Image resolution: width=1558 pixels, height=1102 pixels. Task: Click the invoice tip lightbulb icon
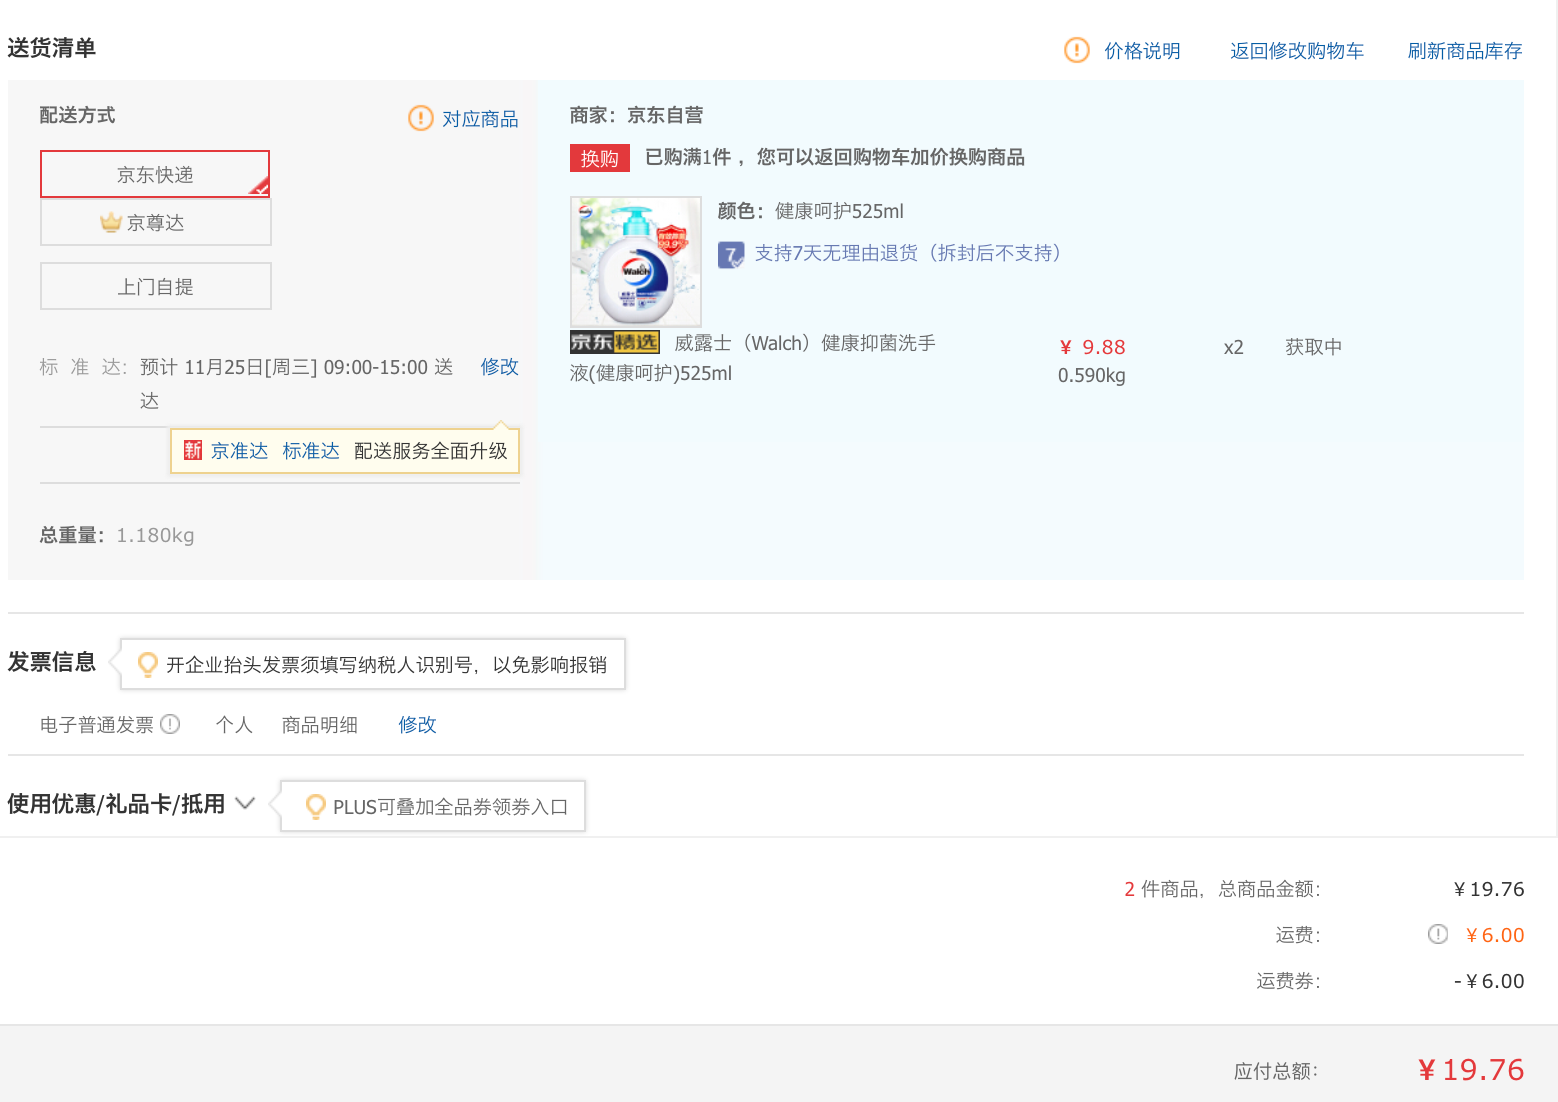148,664
